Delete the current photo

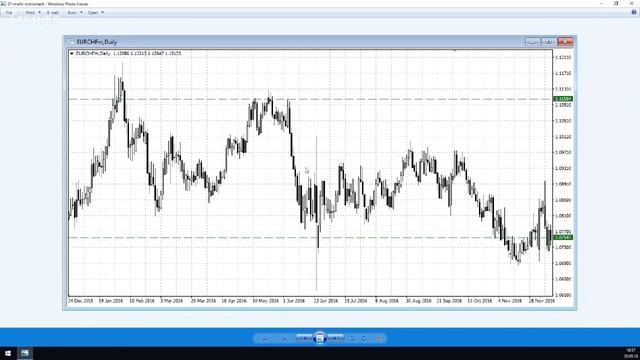[x=379, y=338]
